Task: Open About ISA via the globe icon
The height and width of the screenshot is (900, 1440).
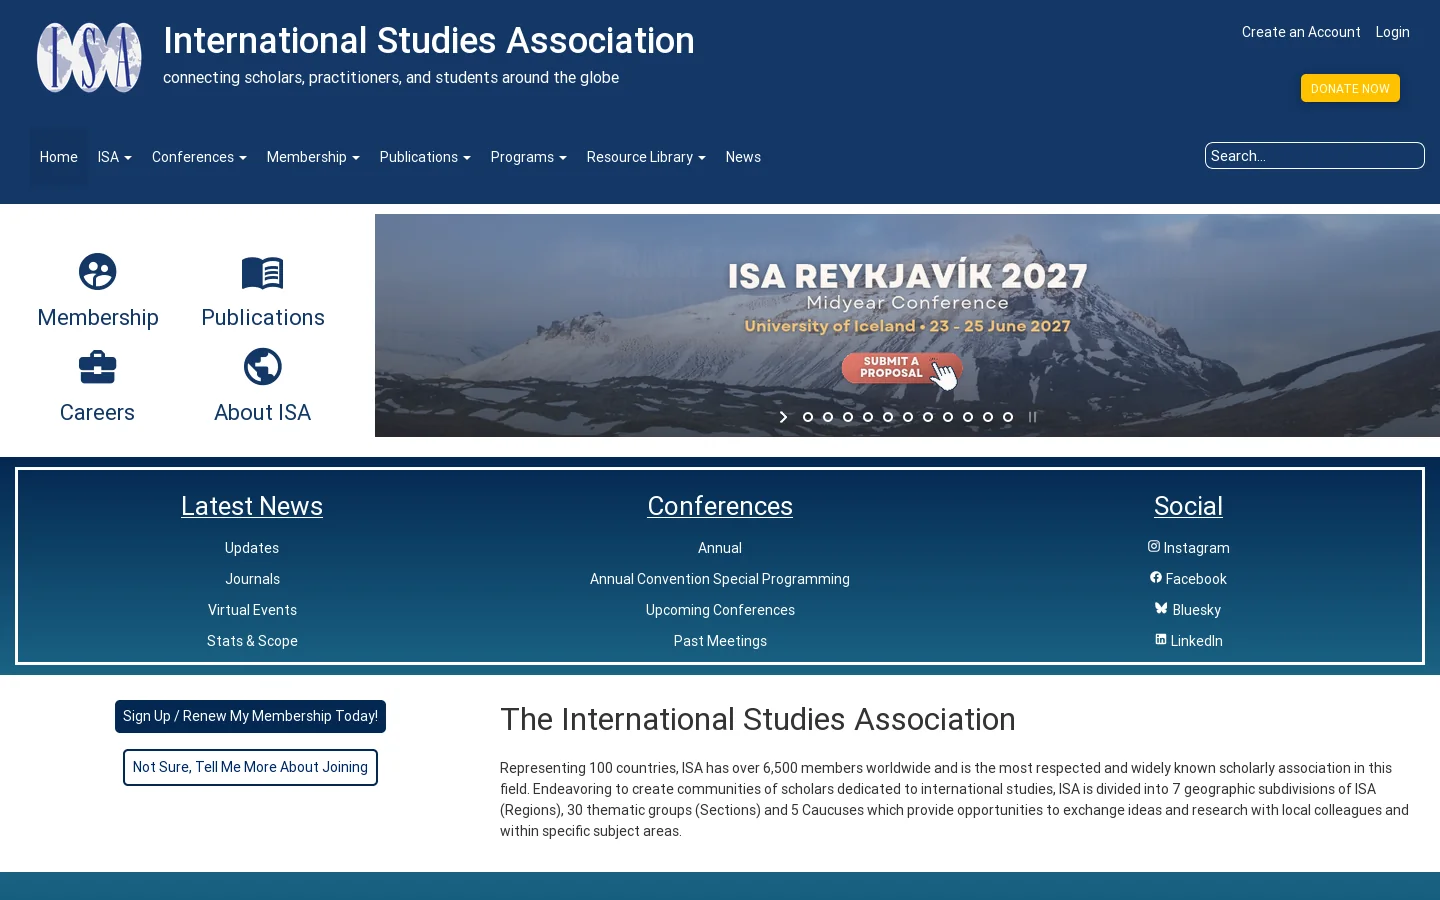Action: coord(263,367)
